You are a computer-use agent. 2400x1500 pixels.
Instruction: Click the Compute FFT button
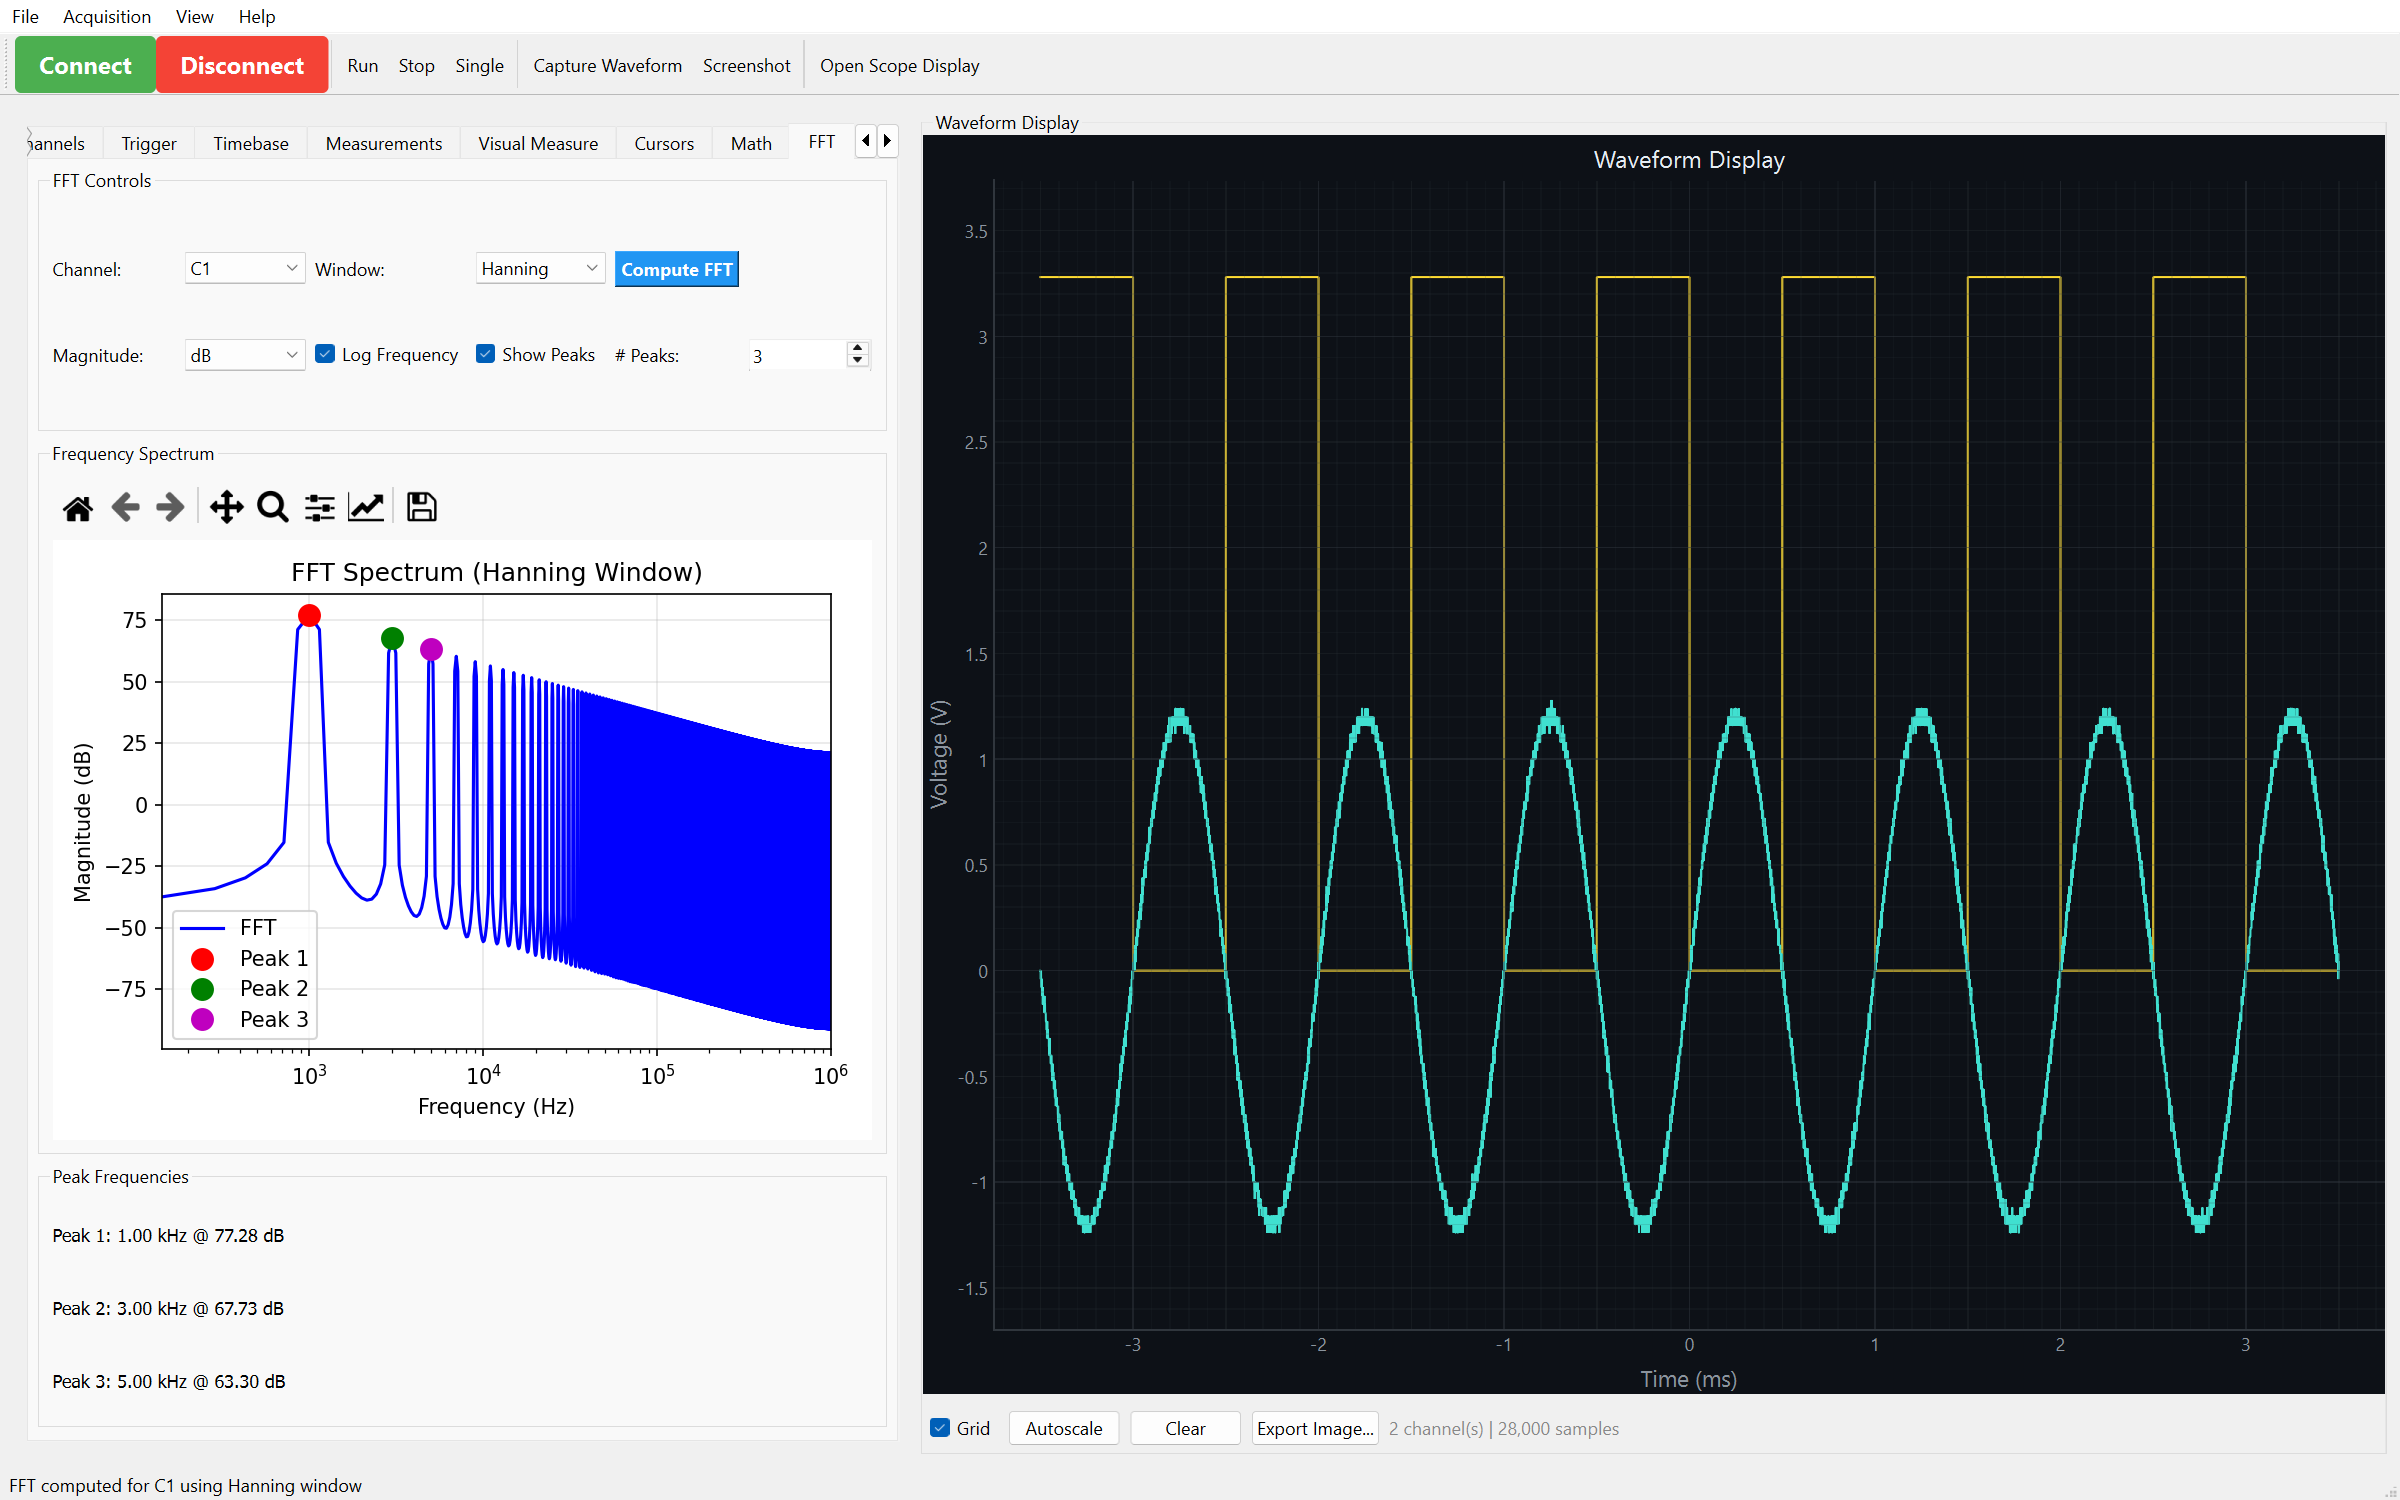(x=677, y=269)
